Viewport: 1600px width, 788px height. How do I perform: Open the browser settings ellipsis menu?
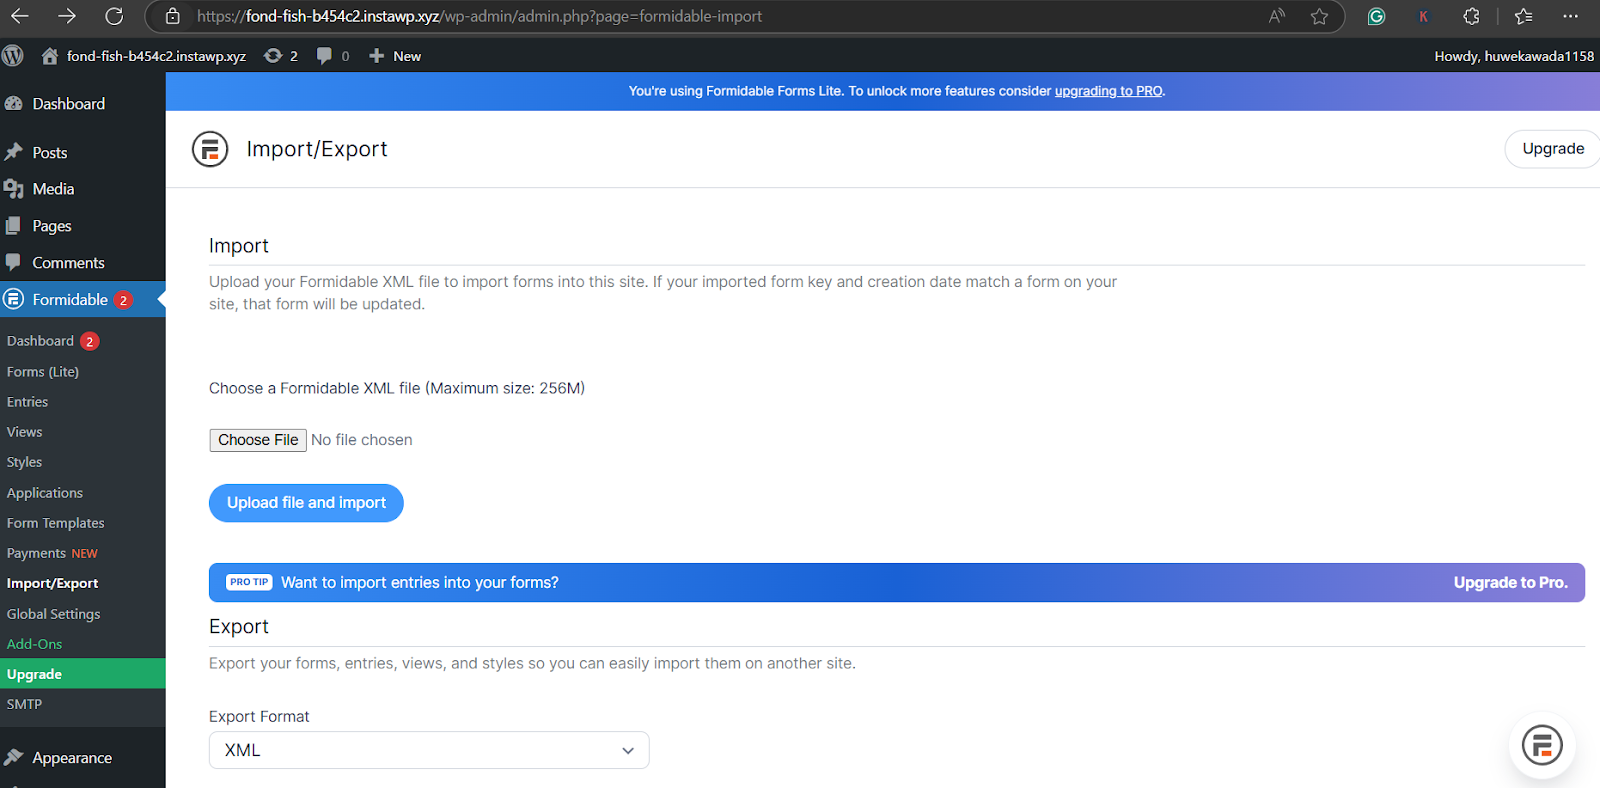coord(1571,16)
